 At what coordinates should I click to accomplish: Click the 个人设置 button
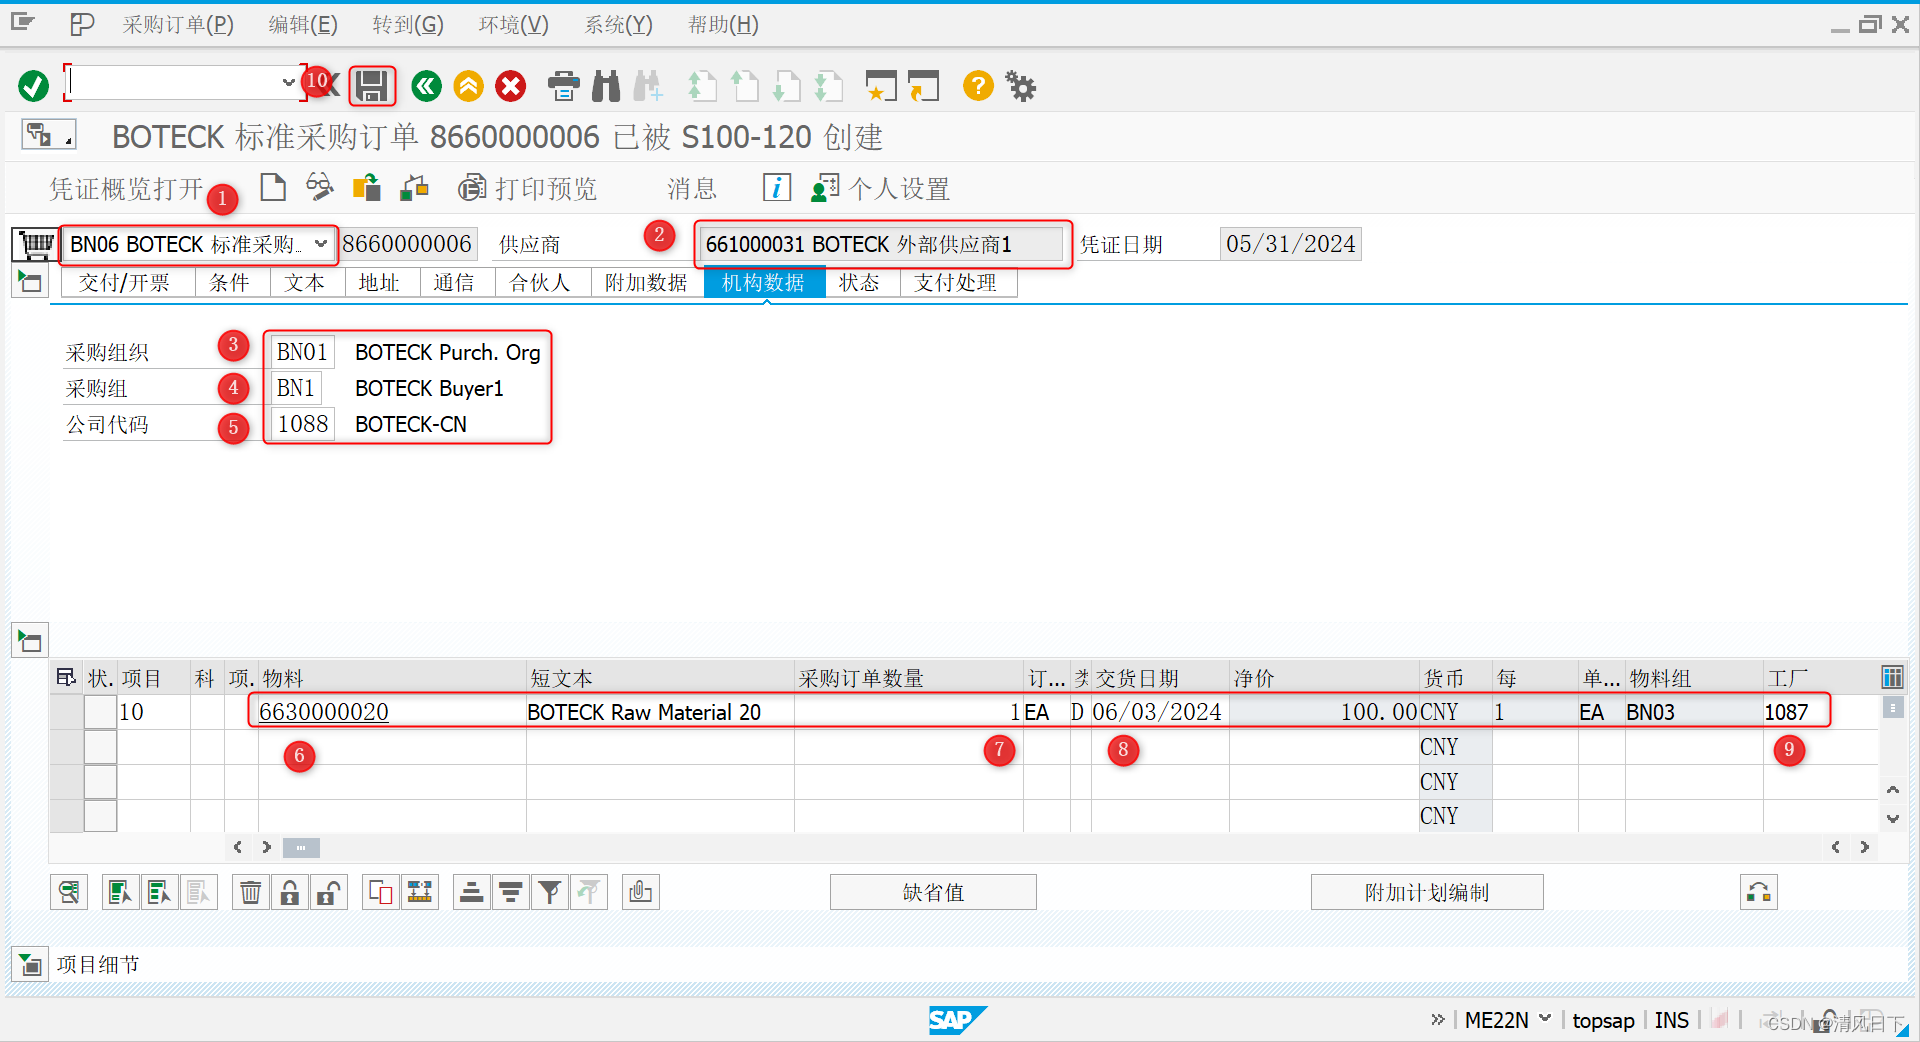pyautogui.click(x=881, y=188)
